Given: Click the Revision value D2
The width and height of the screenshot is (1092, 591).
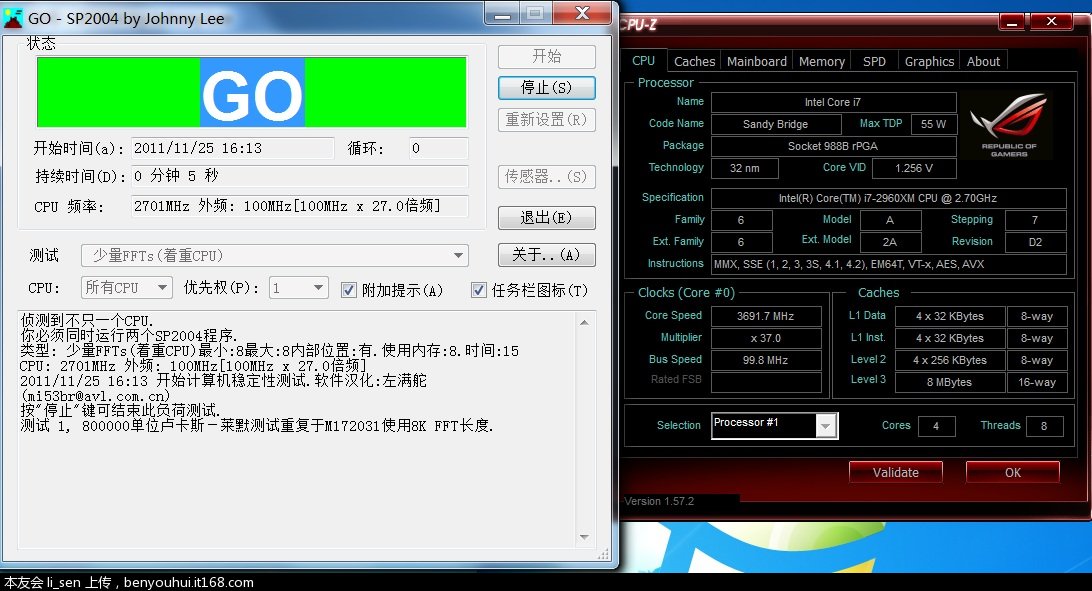Looking at the screenshot, I should (x=1035, y=242).
